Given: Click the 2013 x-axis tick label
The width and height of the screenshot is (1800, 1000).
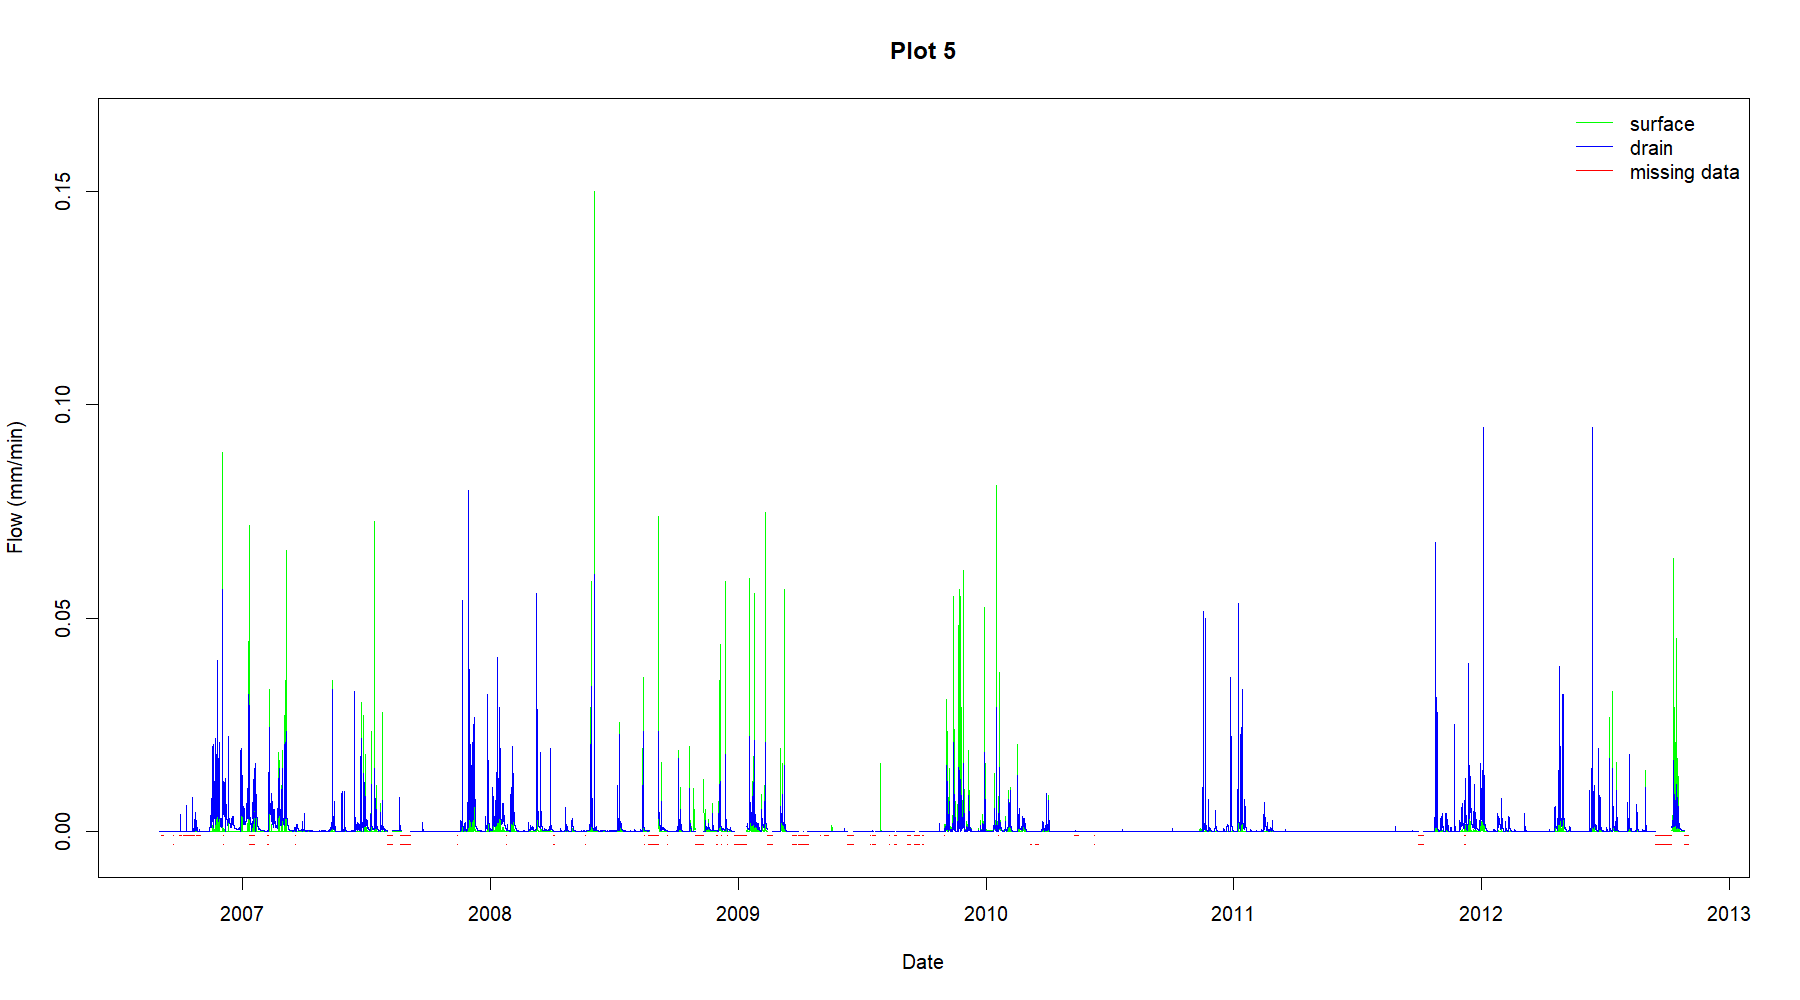Looking at the screenshot, I should 1728,913.
